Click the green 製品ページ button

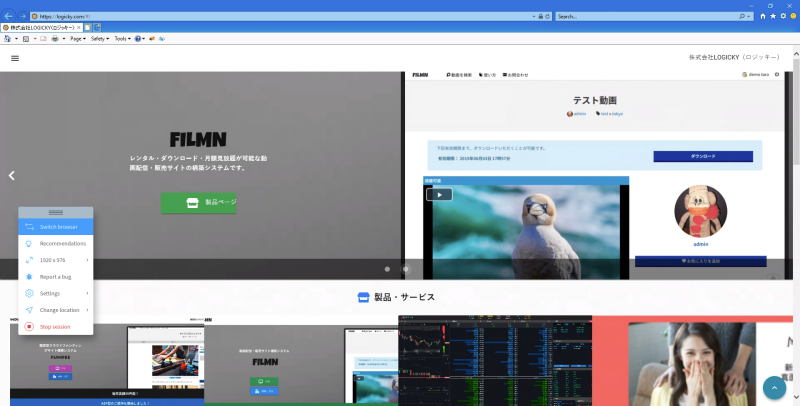(x=198, y=202)
